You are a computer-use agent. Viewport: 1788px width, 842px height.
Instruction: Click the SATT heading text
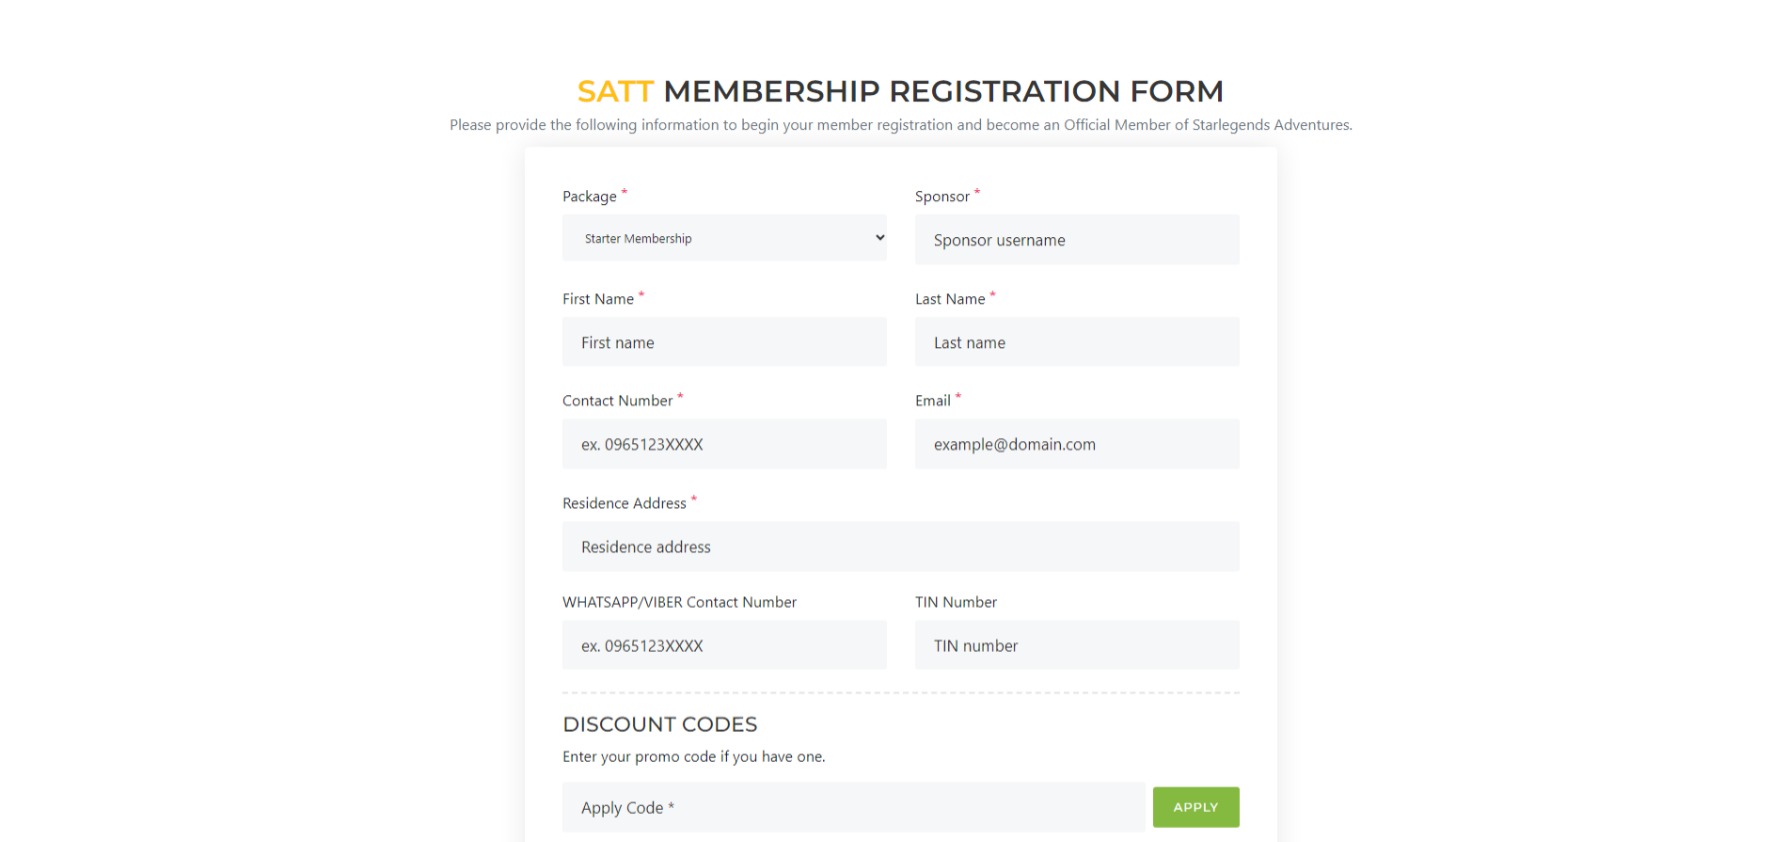[615, 91]
